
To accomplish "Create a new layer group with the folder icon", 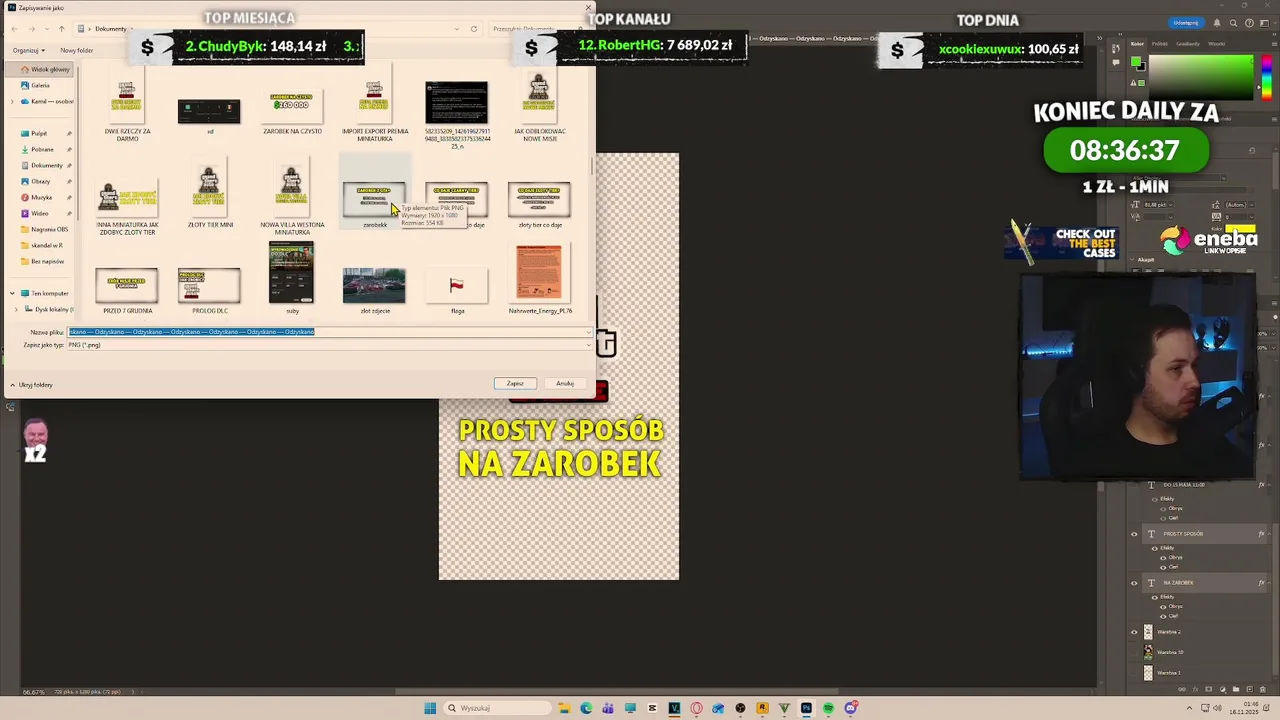I will coord(1236,689).
